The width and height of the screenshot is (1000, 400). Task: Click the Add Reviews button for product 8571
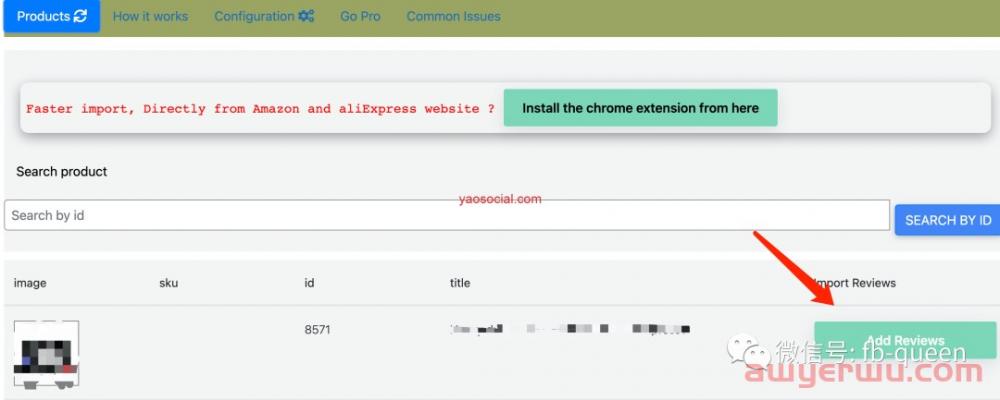click(905, 341)
